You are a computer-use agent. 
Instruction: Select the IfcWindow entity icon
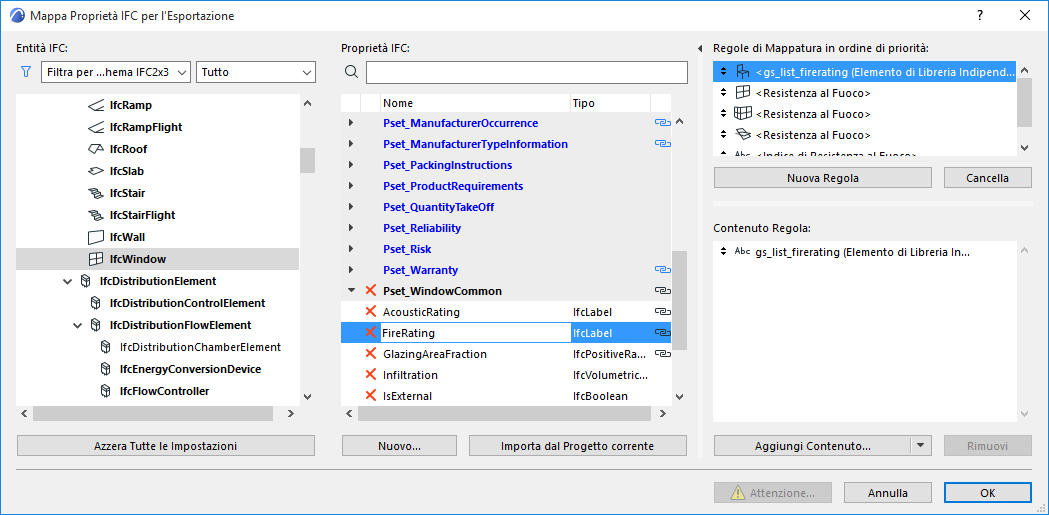click(96, 259)
